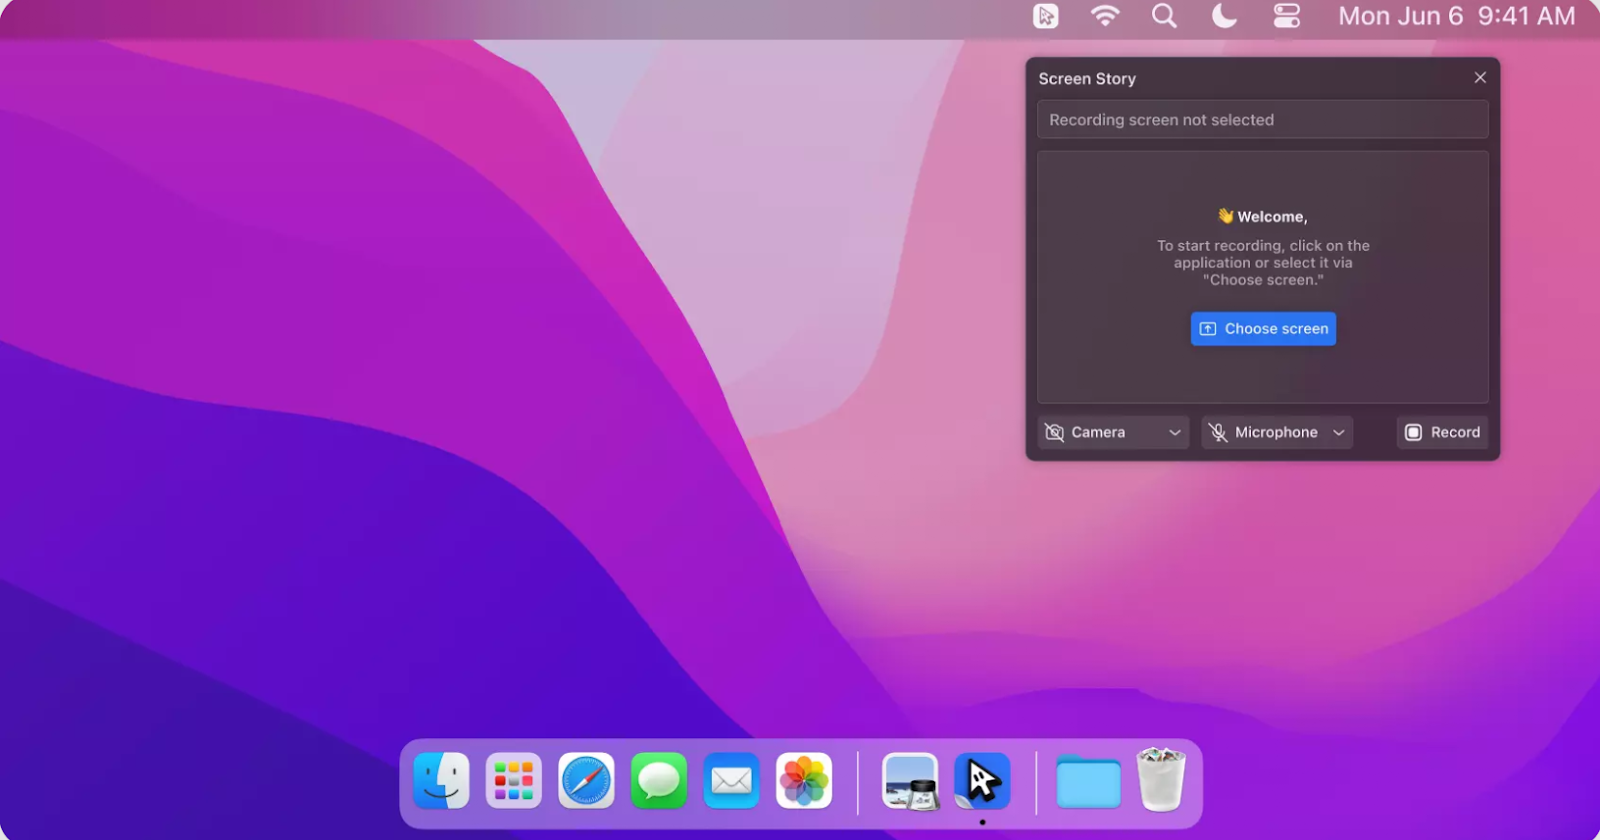1600x840 pixels.
Task: Click Screen Story cursor icon in Dock
Action: (x=982, y=781)
